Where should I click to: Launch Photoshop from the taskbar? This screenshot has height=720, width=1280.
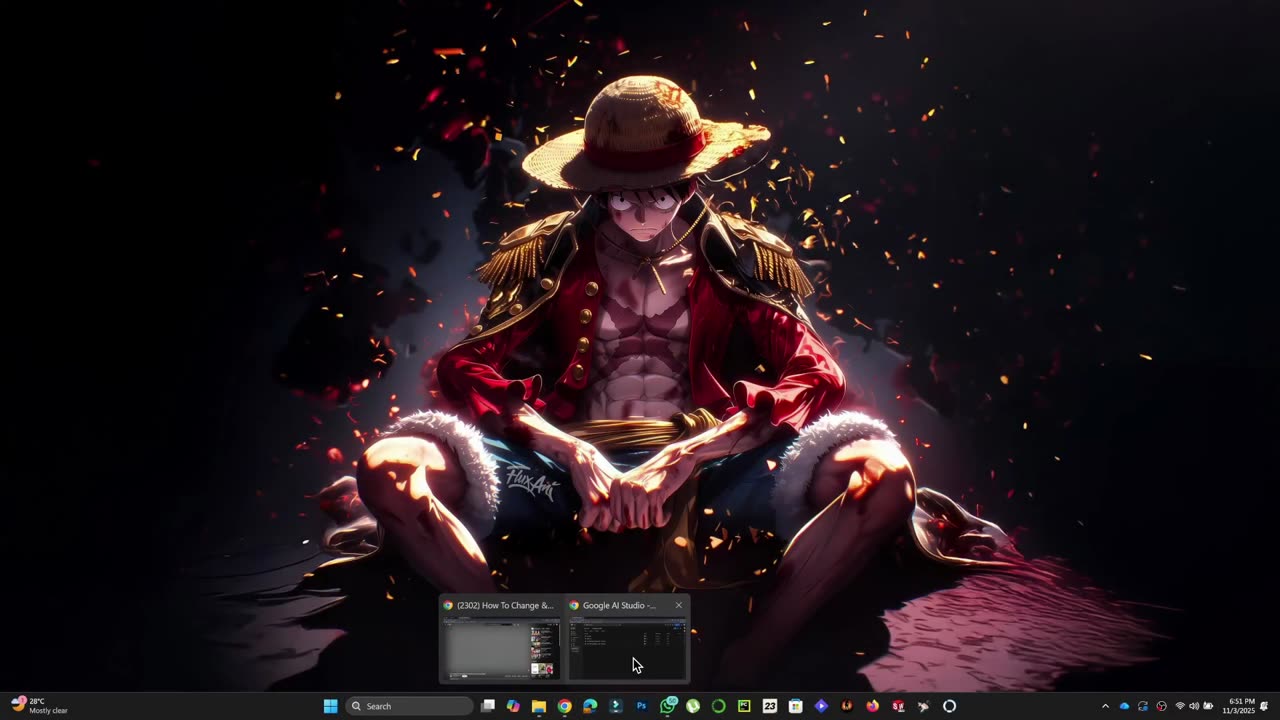tap(641, 706)
